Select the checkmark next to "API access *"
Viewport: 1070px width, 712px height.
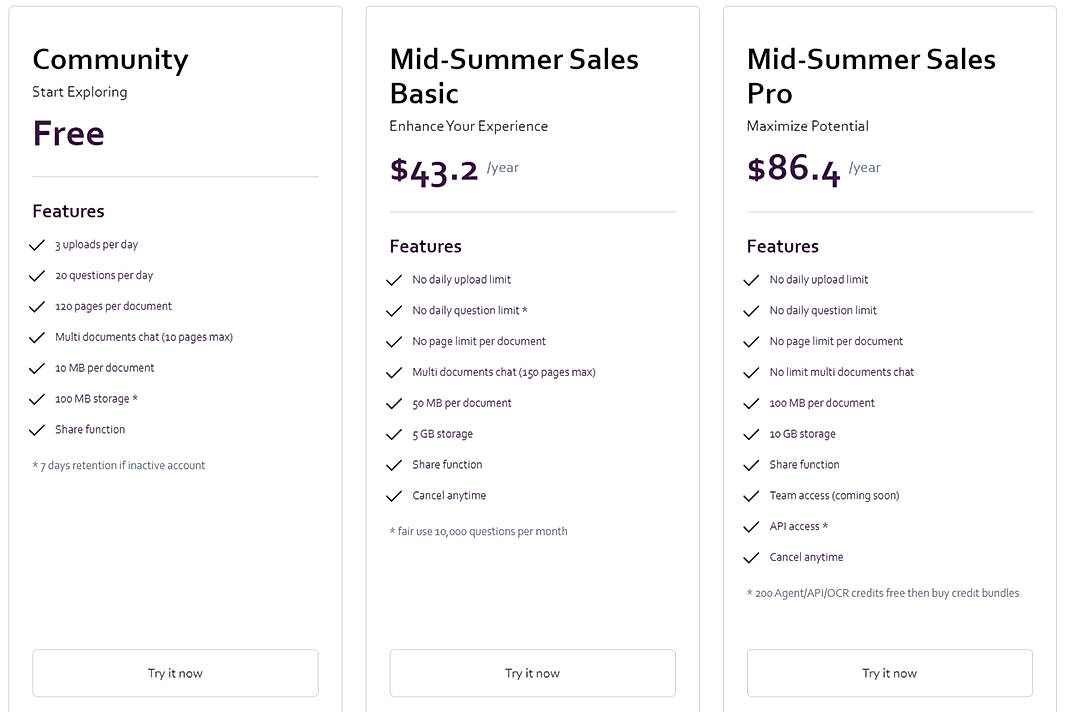click(x=751, y=526)
